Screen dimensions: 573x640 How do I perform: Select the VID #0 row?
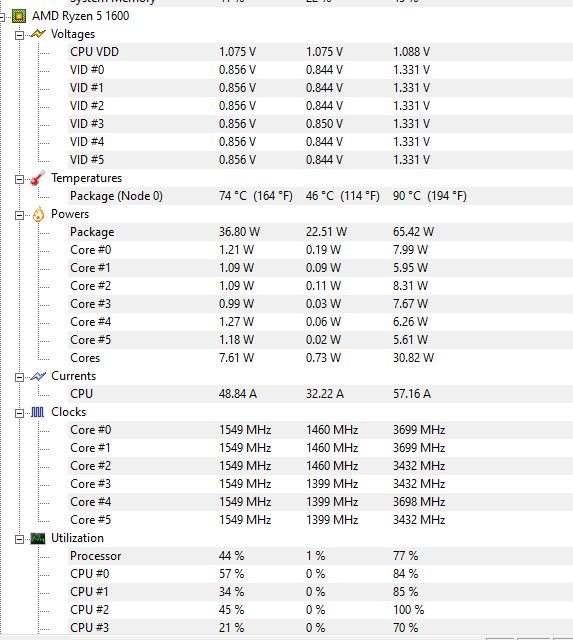click(320, 70)
